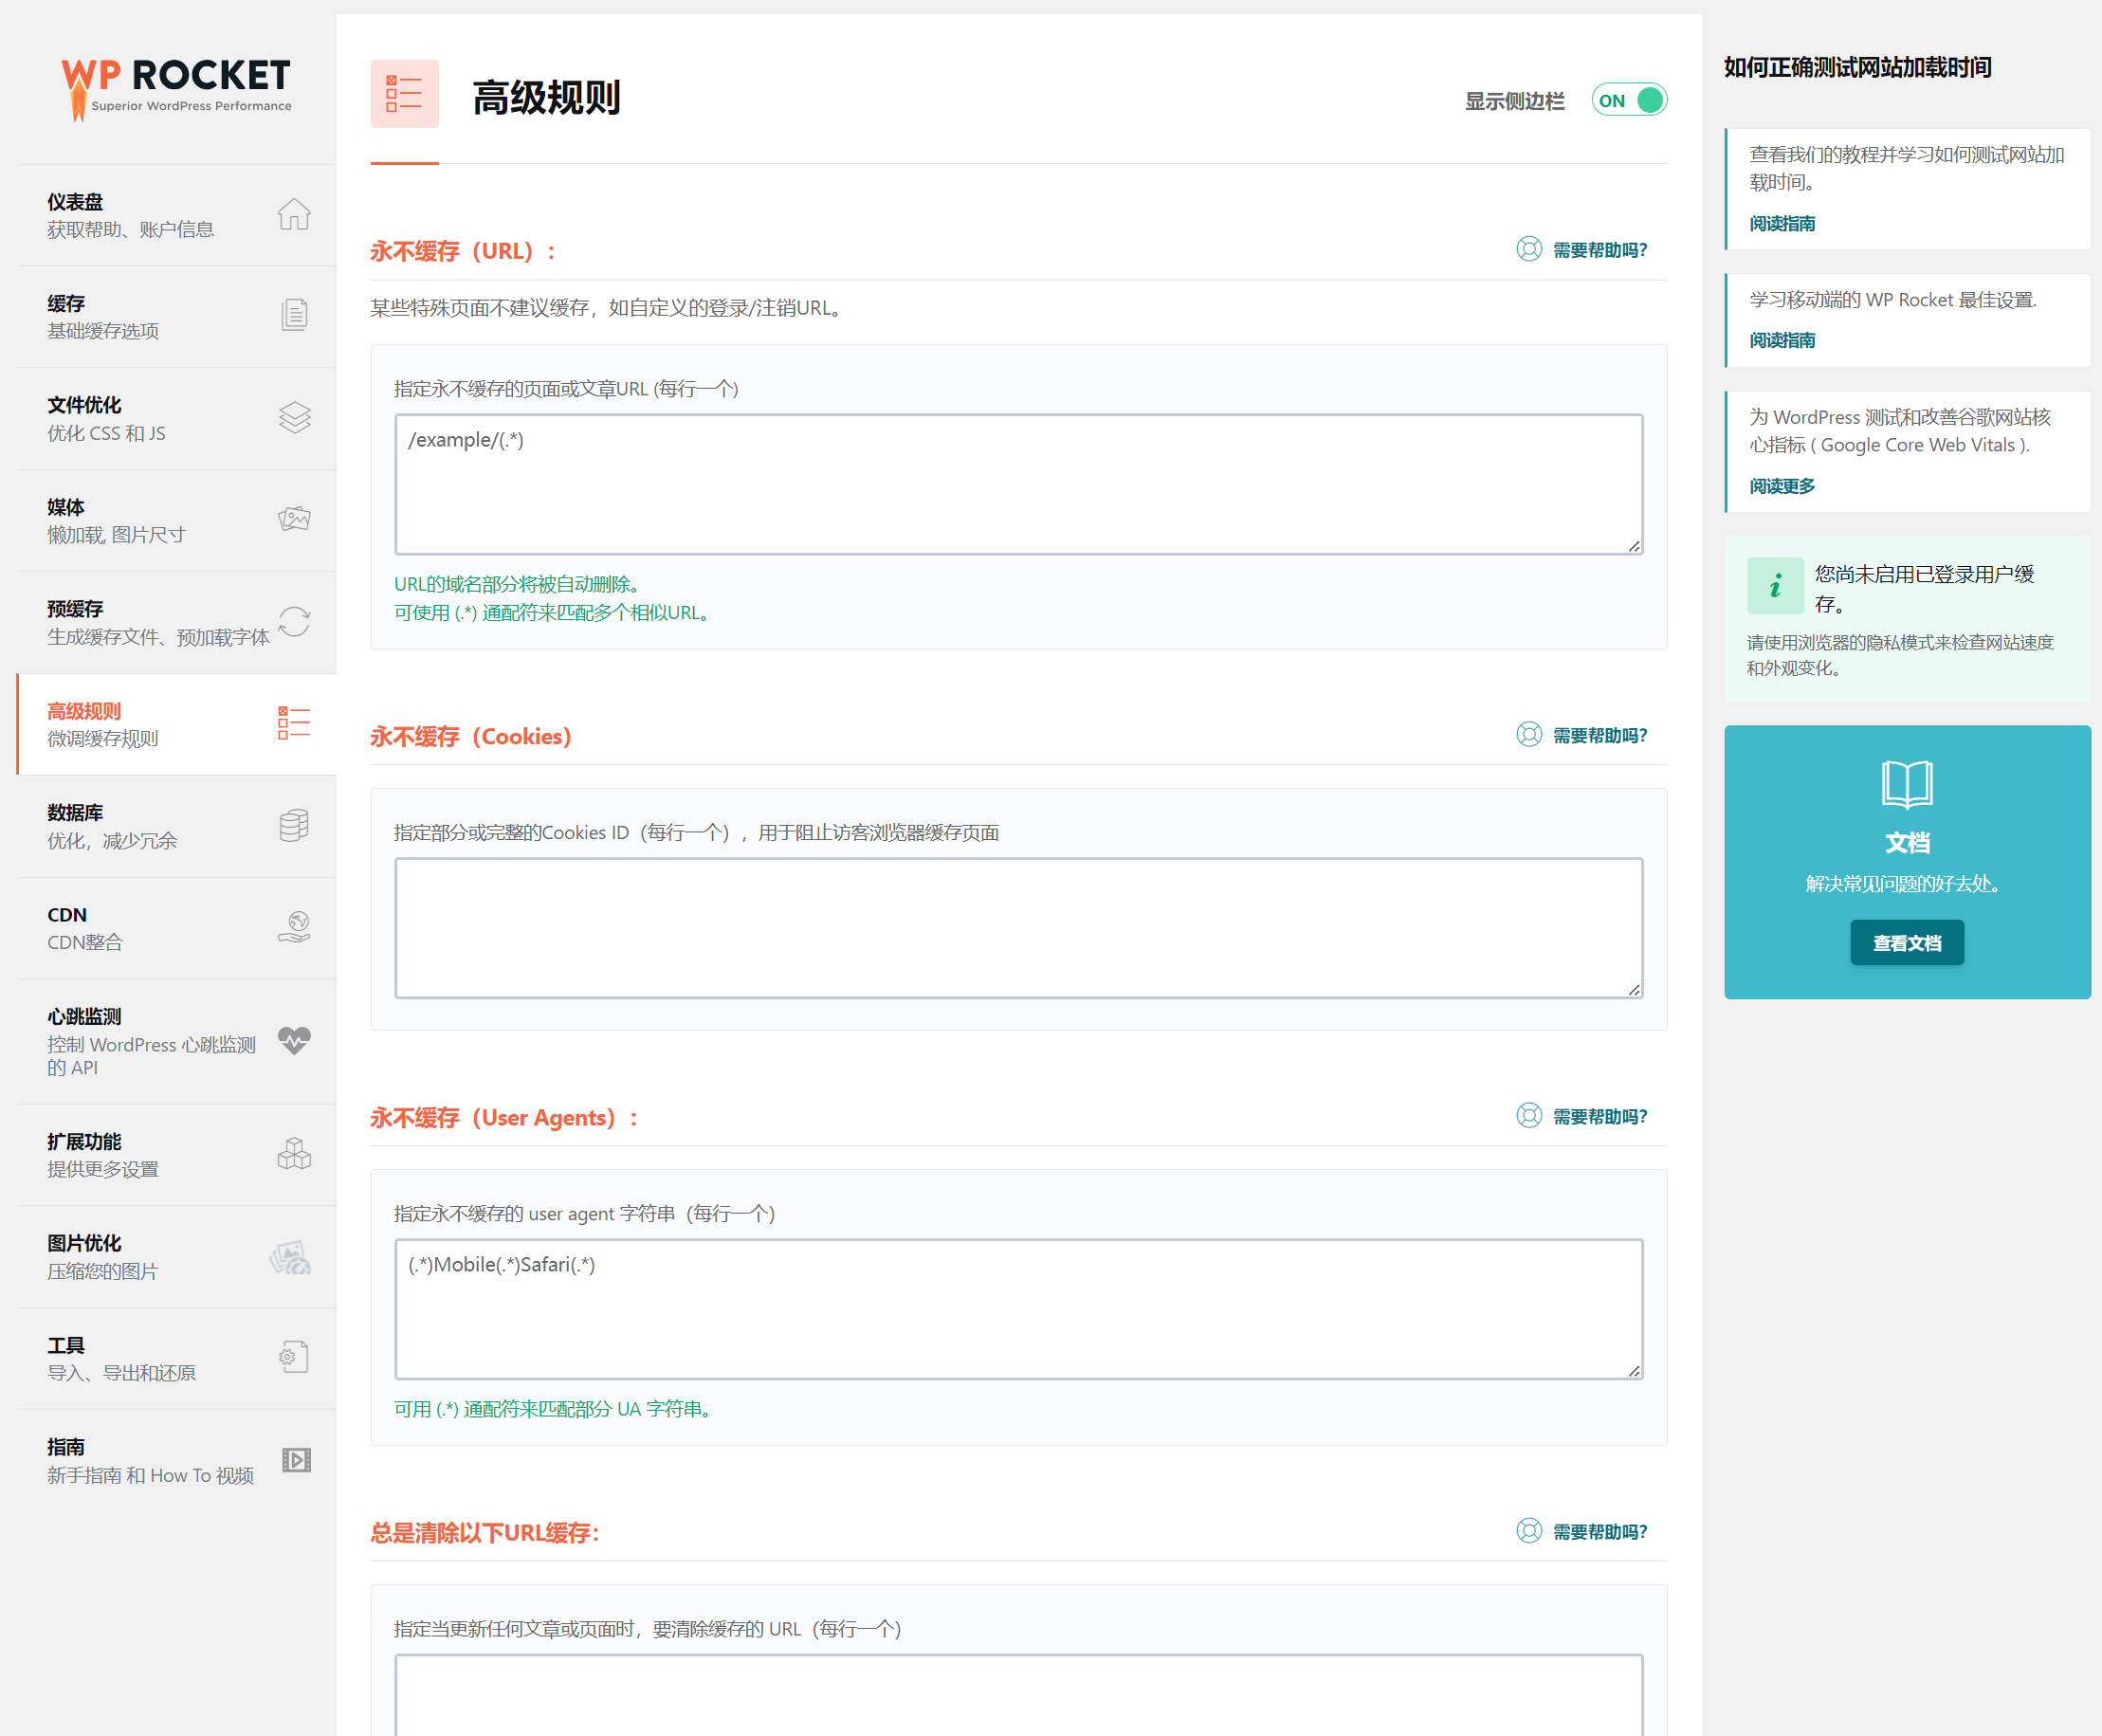Click the globe hand icon beside CDN
The image size is (2102, 1736).
tap(294, 927)
